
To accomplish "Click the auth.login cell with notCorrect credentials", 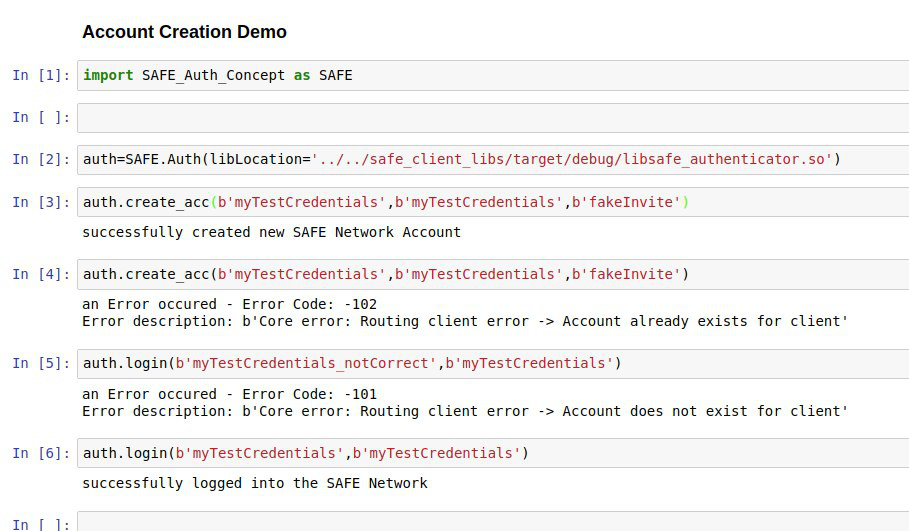I will tap(490, 363).
